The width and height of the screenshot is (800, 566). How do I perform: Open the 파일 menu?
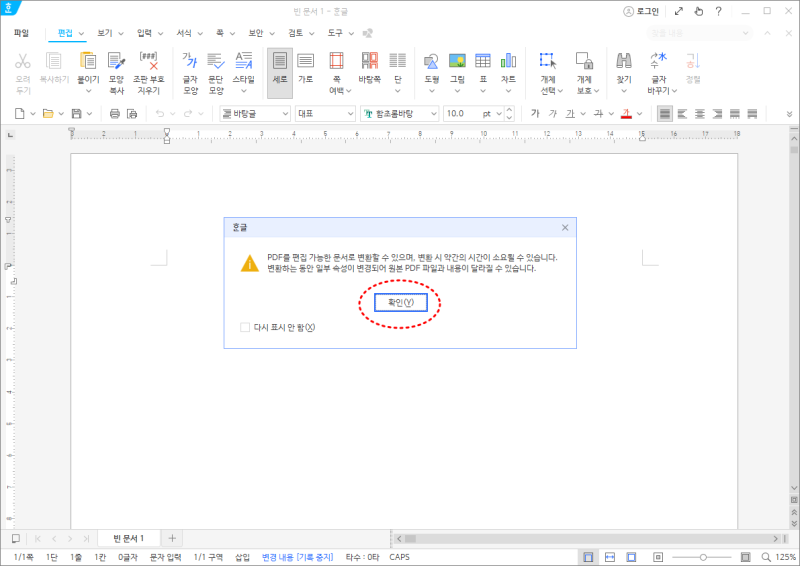pyautogui.click(x=21, y=33)
